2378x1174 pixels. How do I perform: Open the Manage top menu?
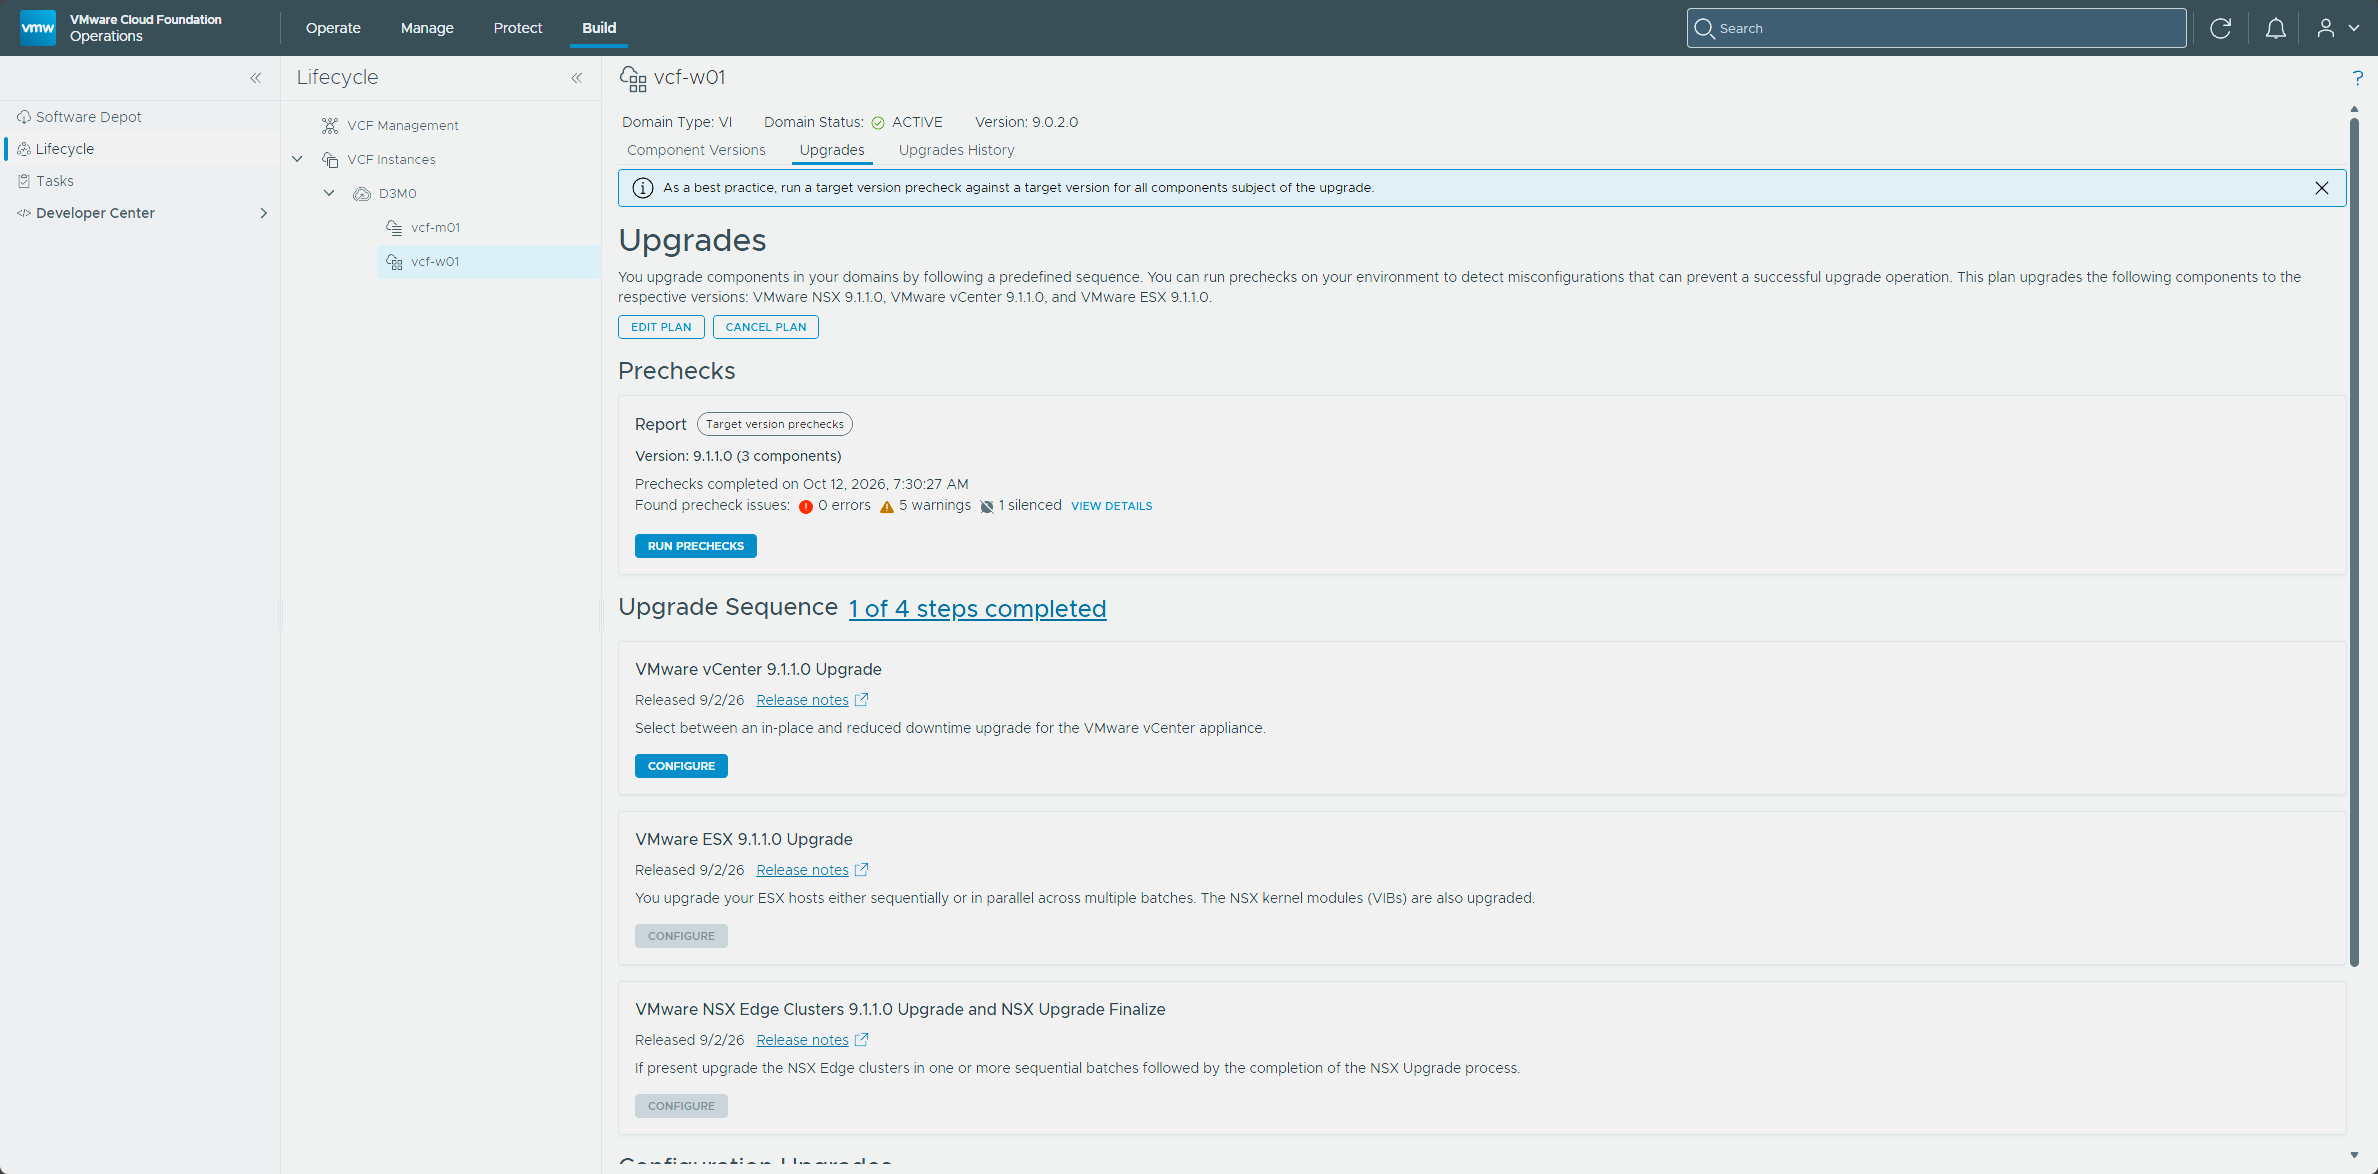[427, 28]
